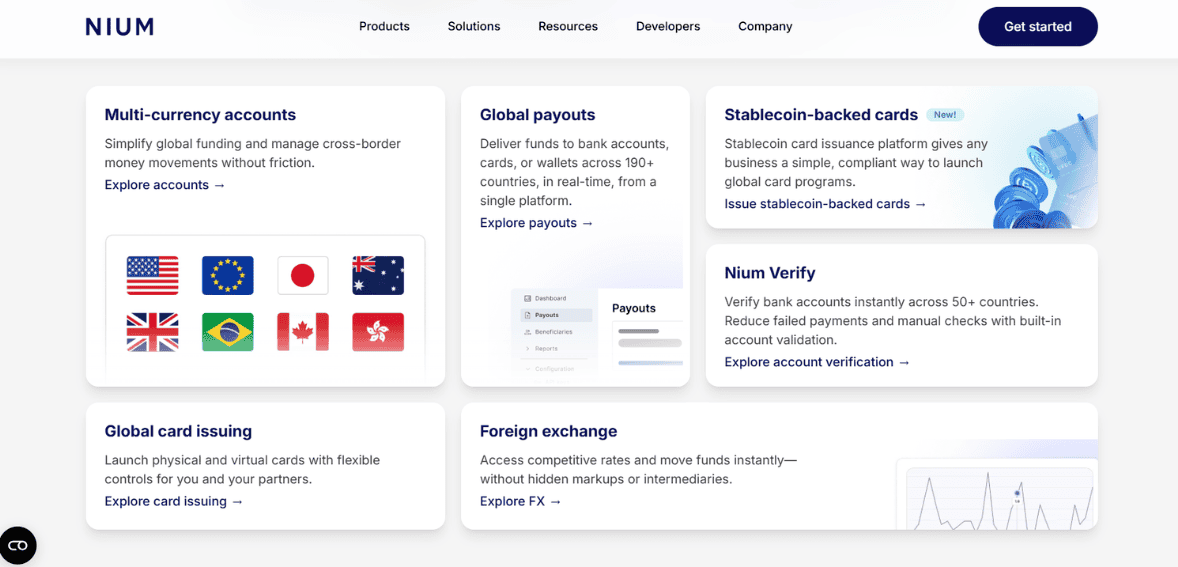Open the Developers menu
1178x567 pixels.
668,26
